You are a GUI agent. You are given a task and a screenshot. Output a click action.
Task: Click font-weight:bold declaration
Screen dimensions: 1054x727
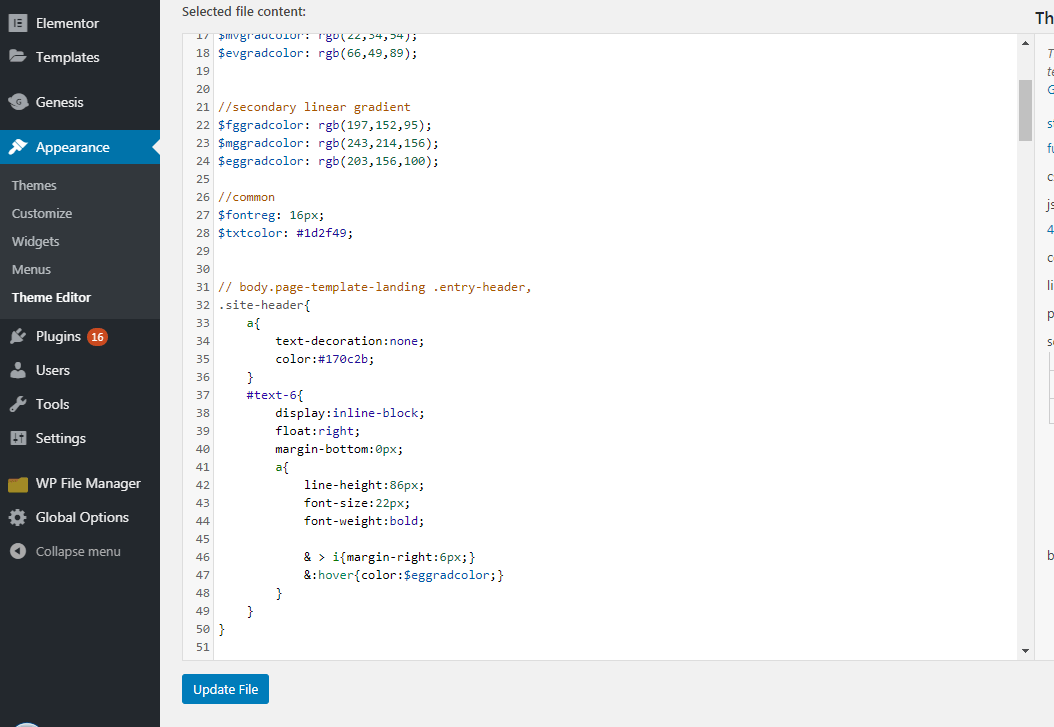[364, 521]
